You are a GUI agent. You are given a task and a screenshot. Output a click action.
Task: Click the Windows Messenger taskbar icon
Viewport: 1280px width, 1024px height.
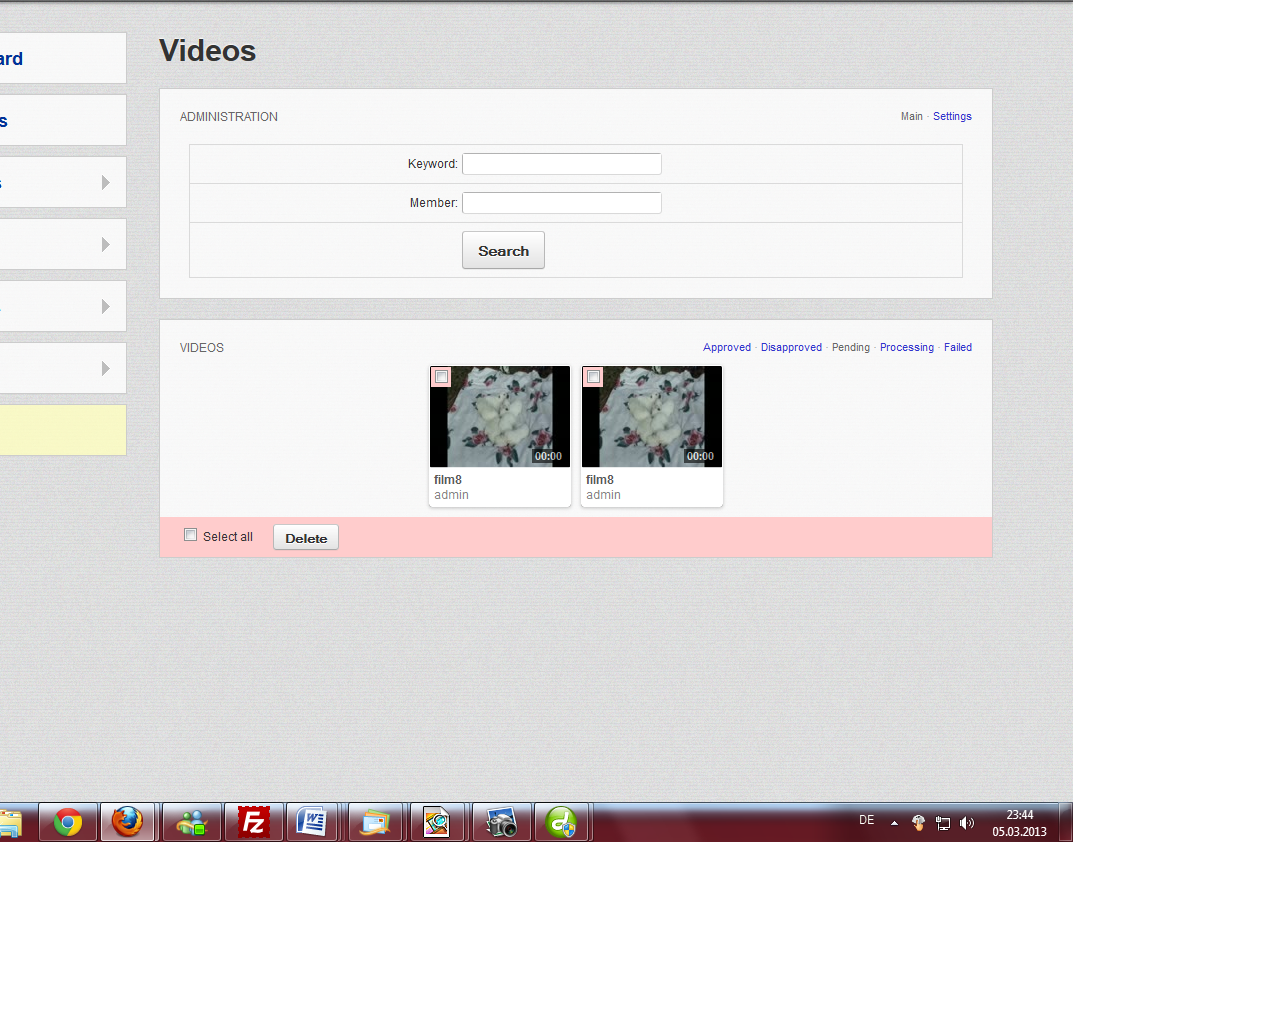(191, 822)
